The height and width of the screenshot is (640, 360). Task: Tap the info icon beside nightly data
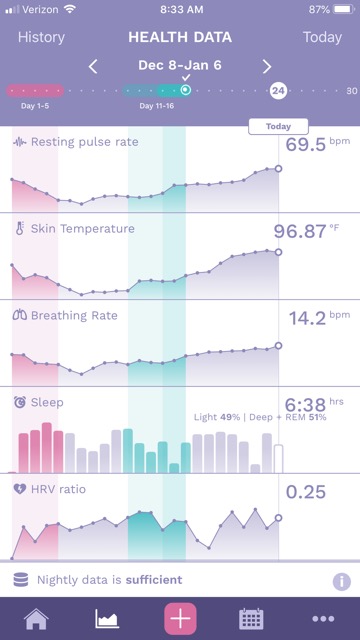pyautogui.click(x=342, y=582)
